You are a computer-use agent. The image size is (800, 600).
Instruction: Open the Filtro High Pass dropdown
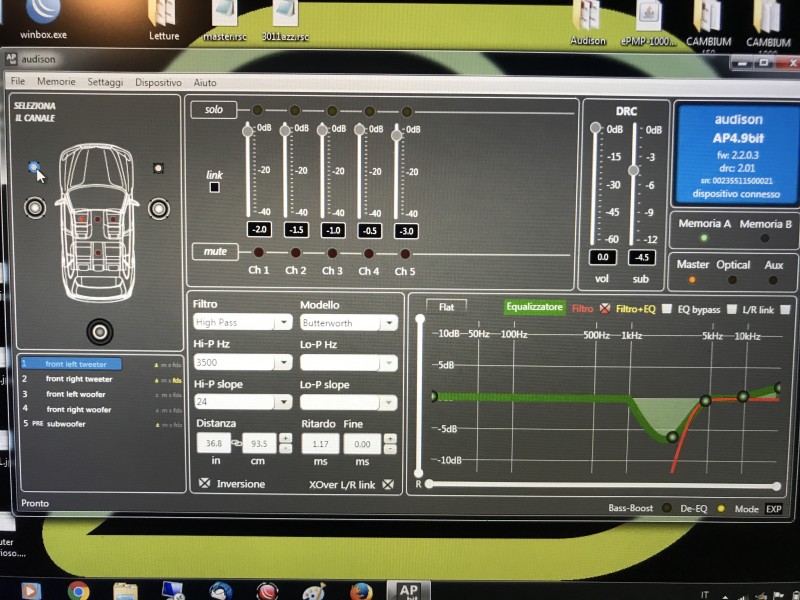pos(243,322)
